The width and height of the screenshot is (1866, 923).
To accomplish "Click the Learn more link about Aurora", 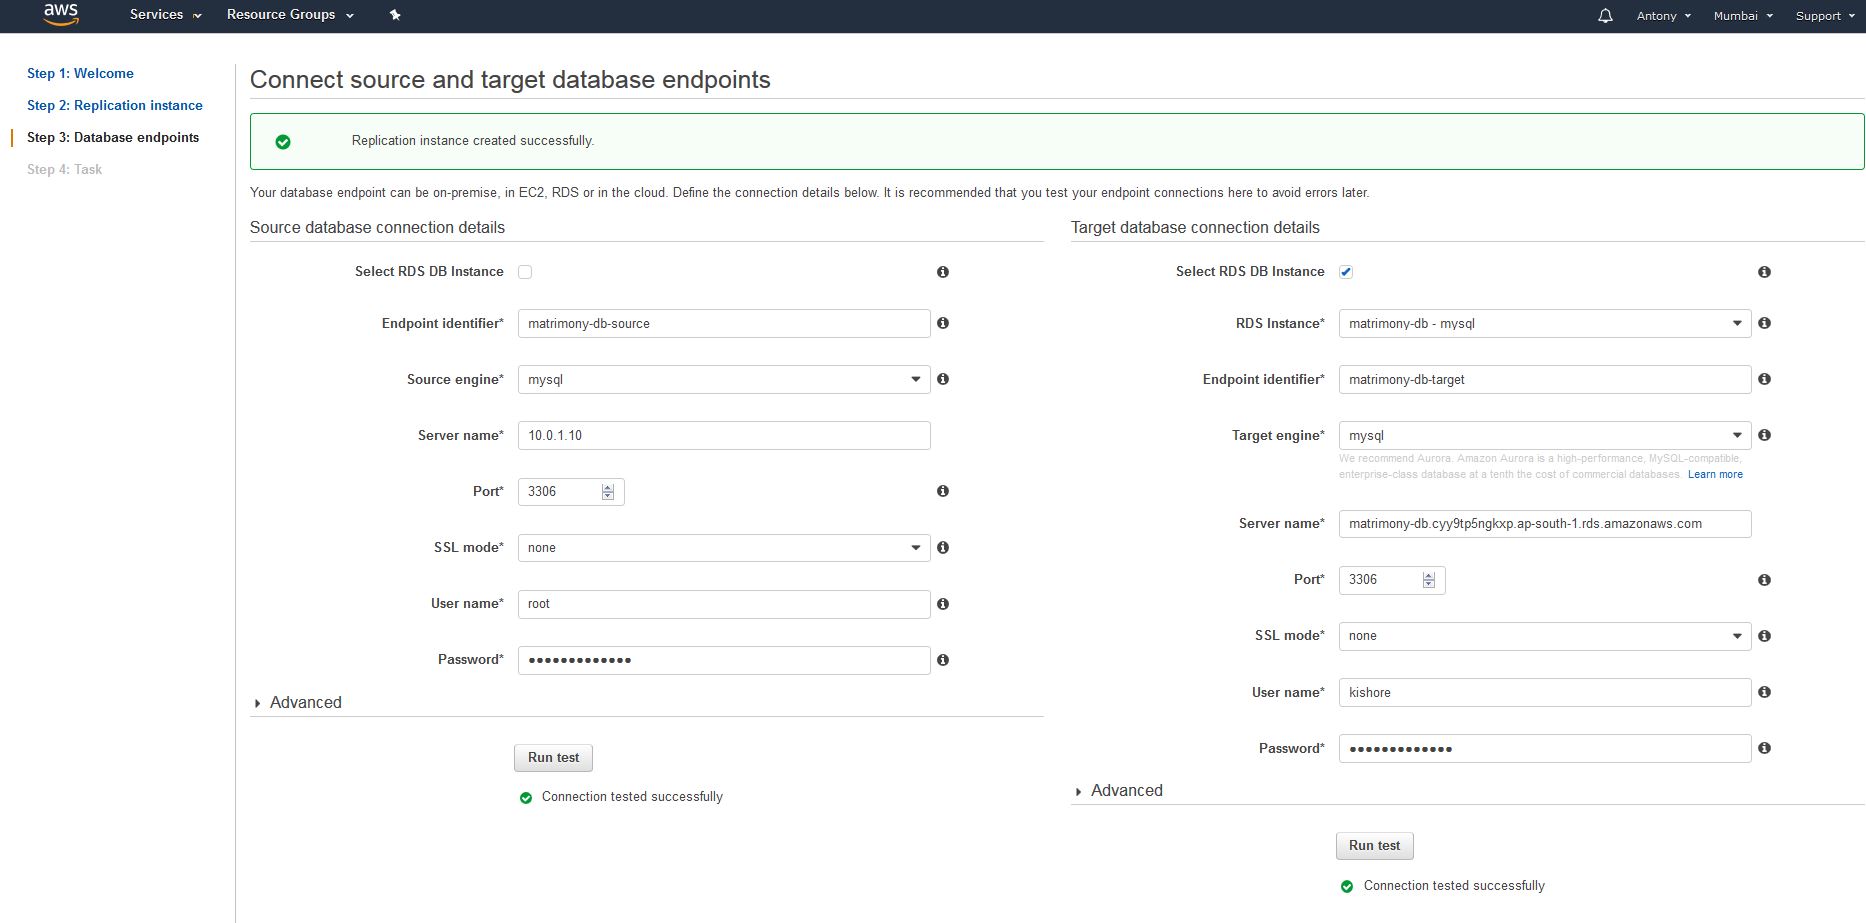I will (x=1714, y=474).
